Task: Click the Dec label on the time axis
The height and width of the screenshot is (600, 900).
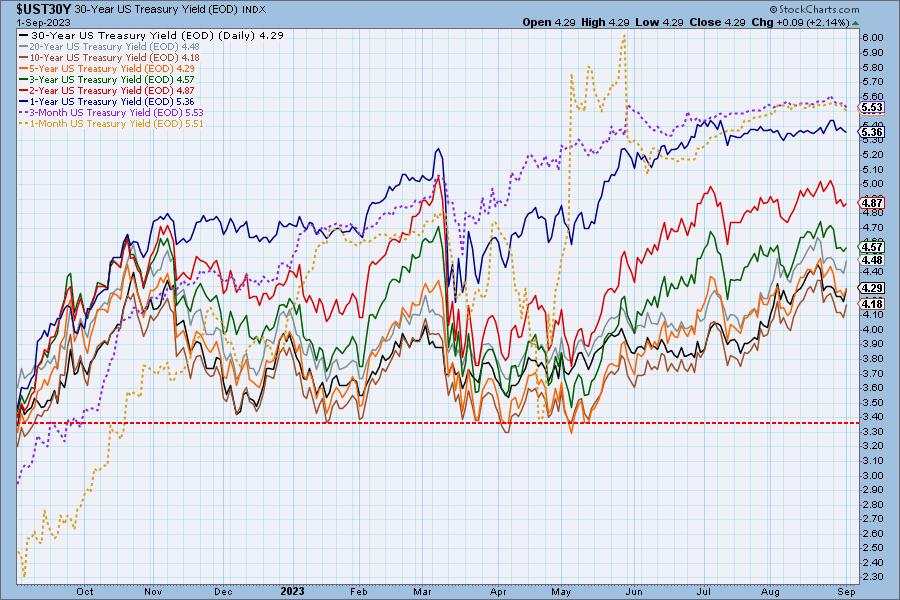Action: click(x=223, y=592)
